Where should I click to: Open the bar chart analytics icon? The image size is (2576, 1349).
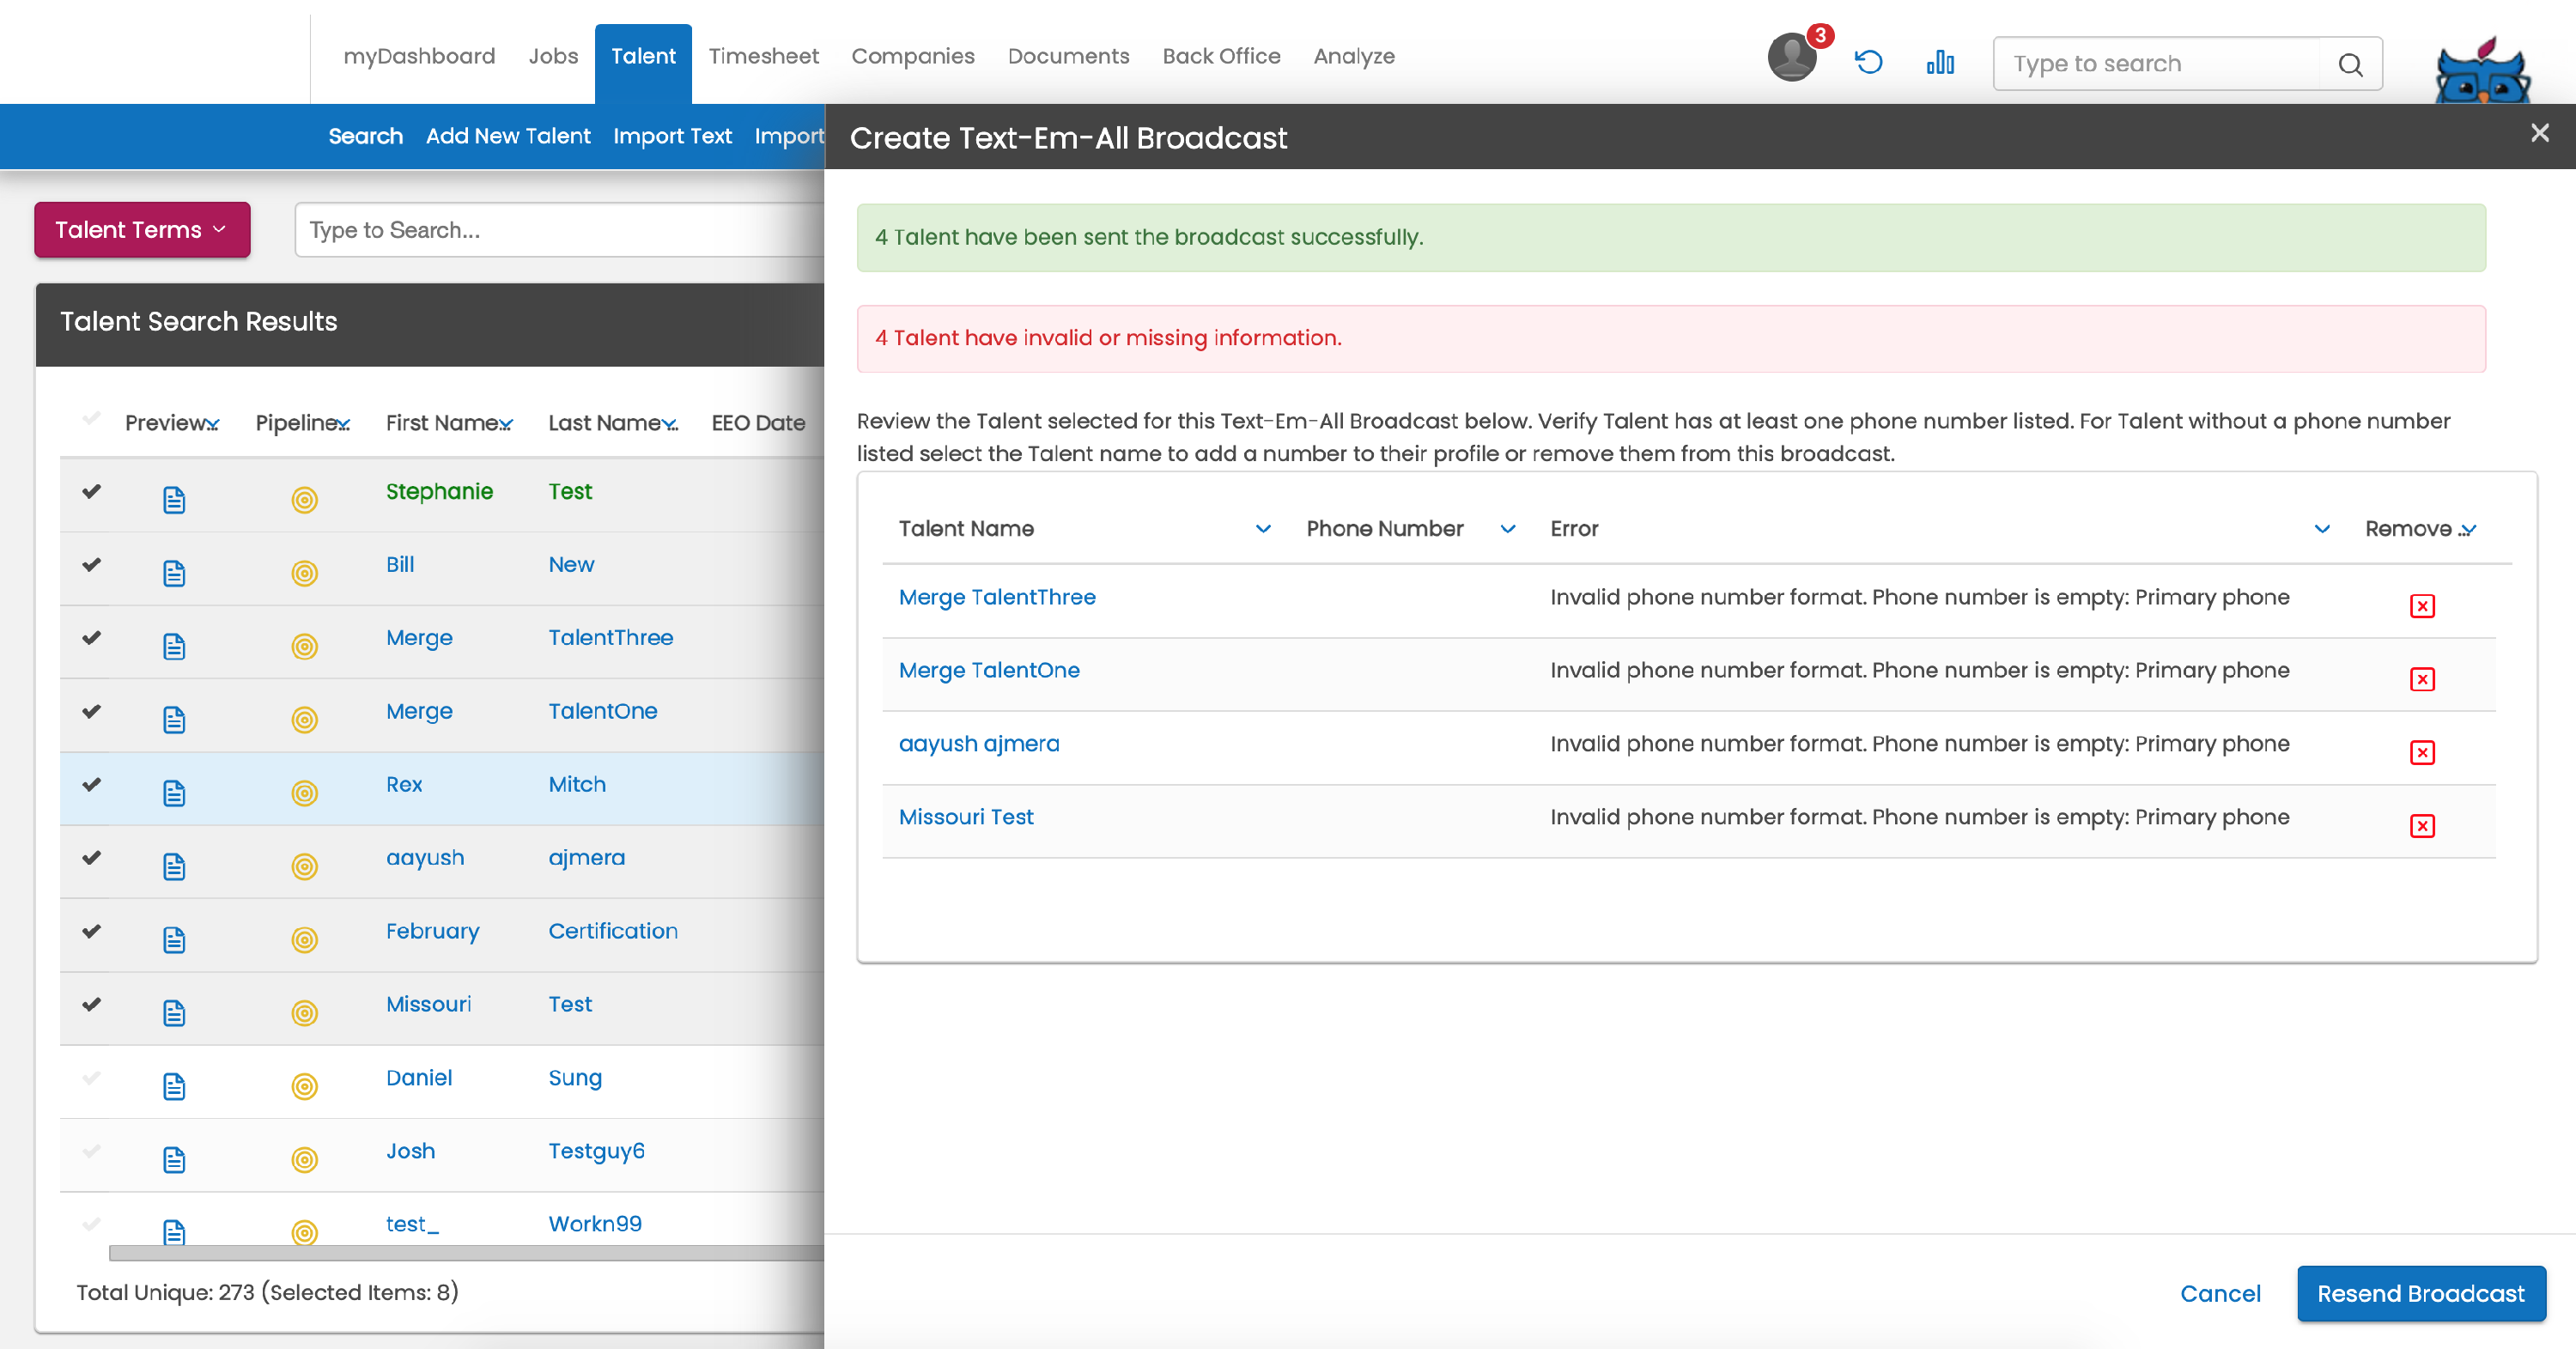[x=1939, y=62]
